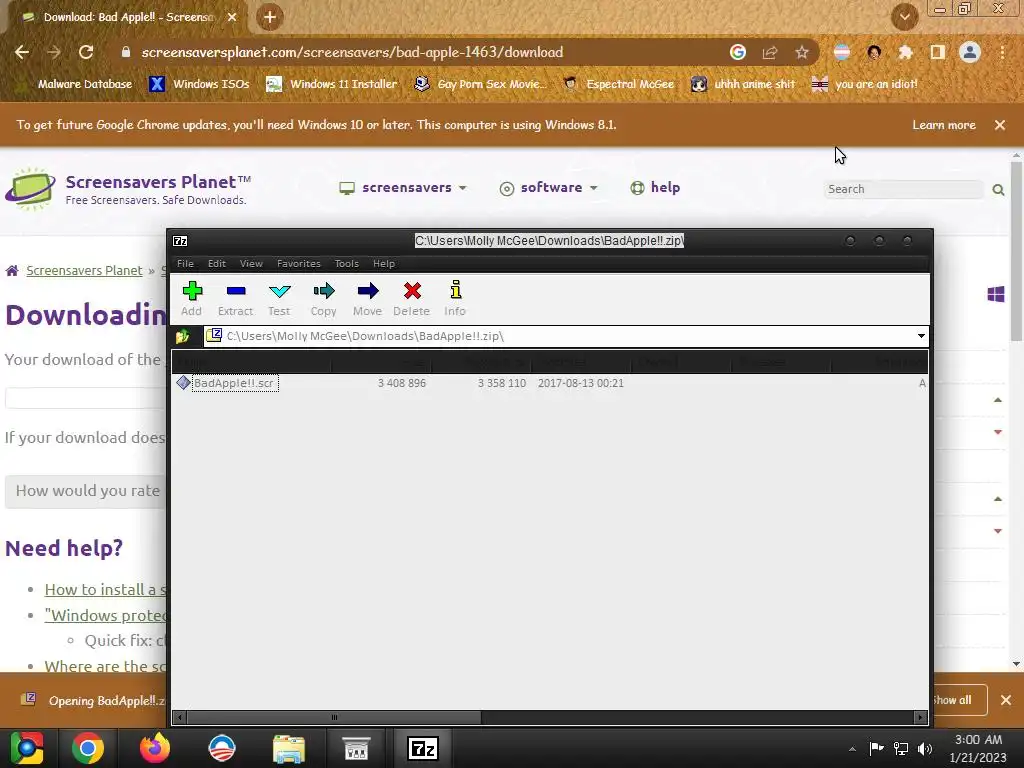Open the Screensavers Planet breadcrumb link

[x=84, y=270]
